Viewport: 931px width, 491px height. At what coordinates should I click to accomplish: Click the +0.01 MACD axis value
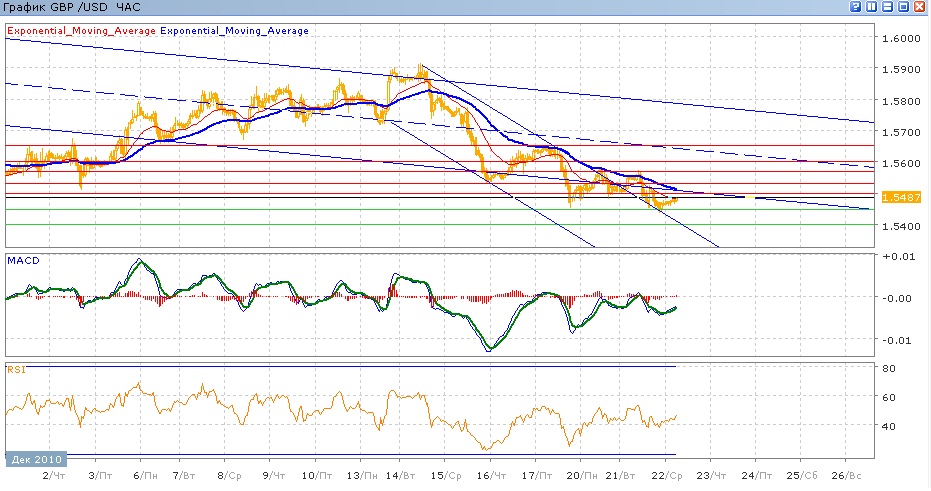pyautogui.click(x=898, y=256)
